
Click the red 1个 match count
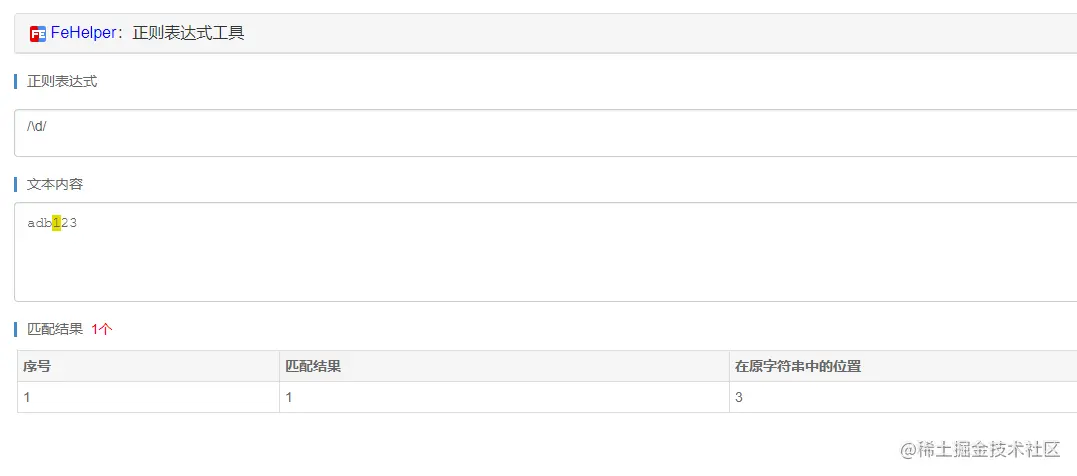pos(101,328)
